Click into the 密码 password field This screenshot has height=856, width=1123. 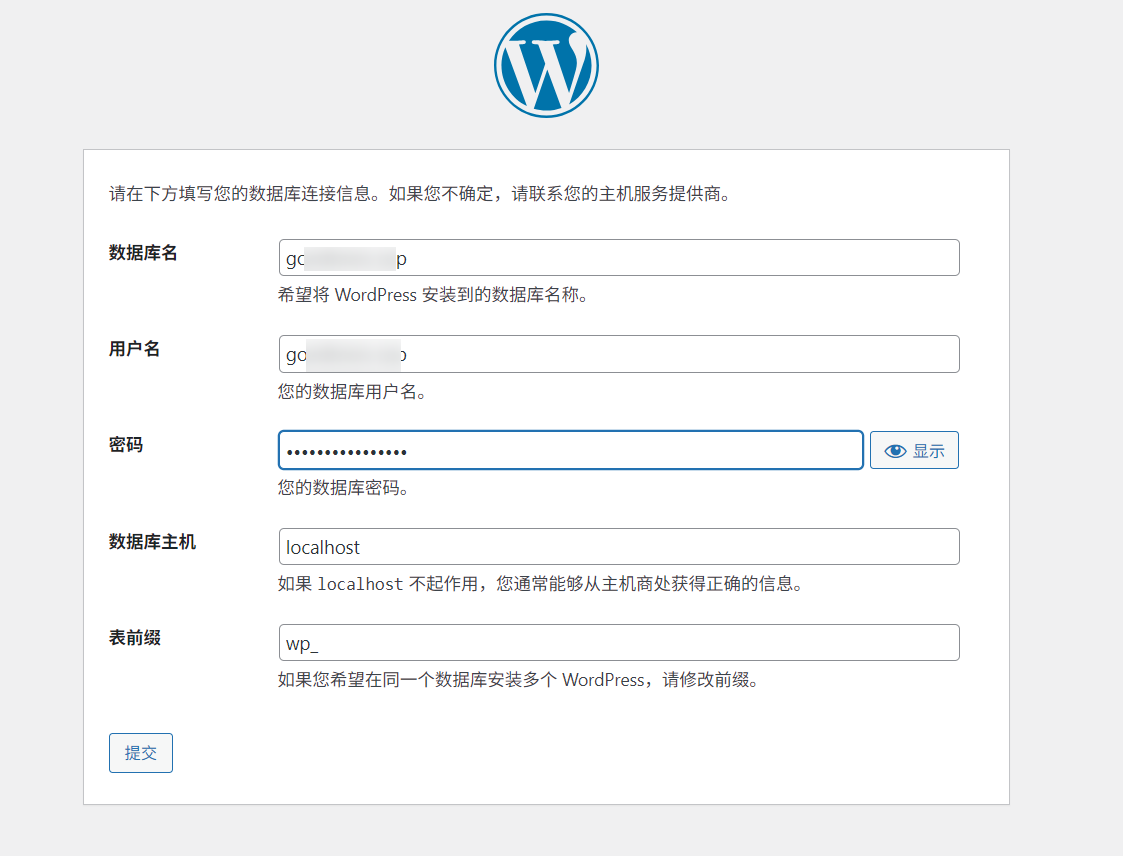point(571,451)
